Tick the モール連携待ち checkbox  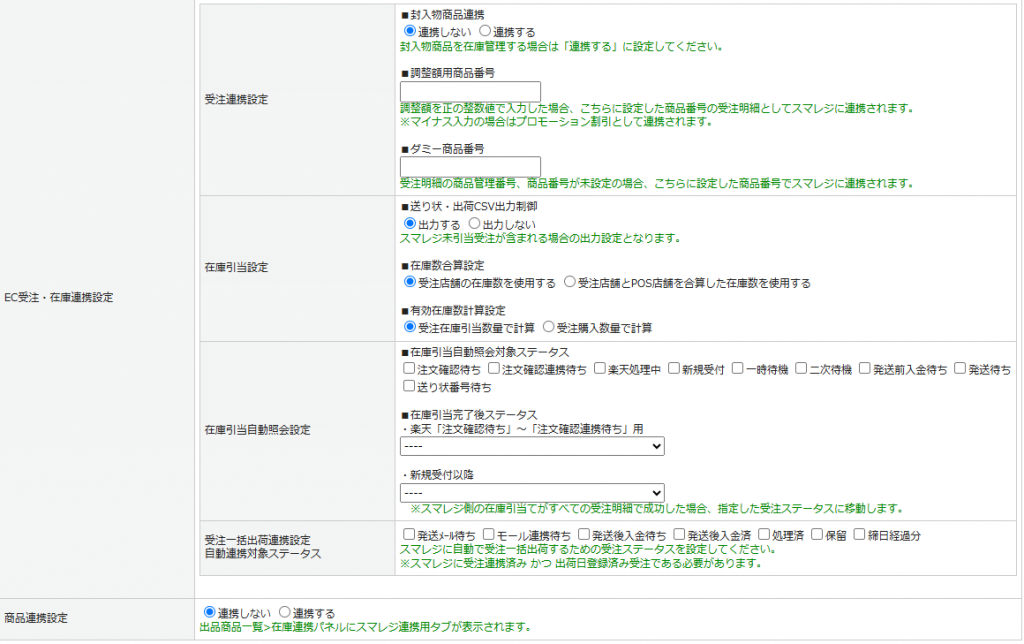488,534
